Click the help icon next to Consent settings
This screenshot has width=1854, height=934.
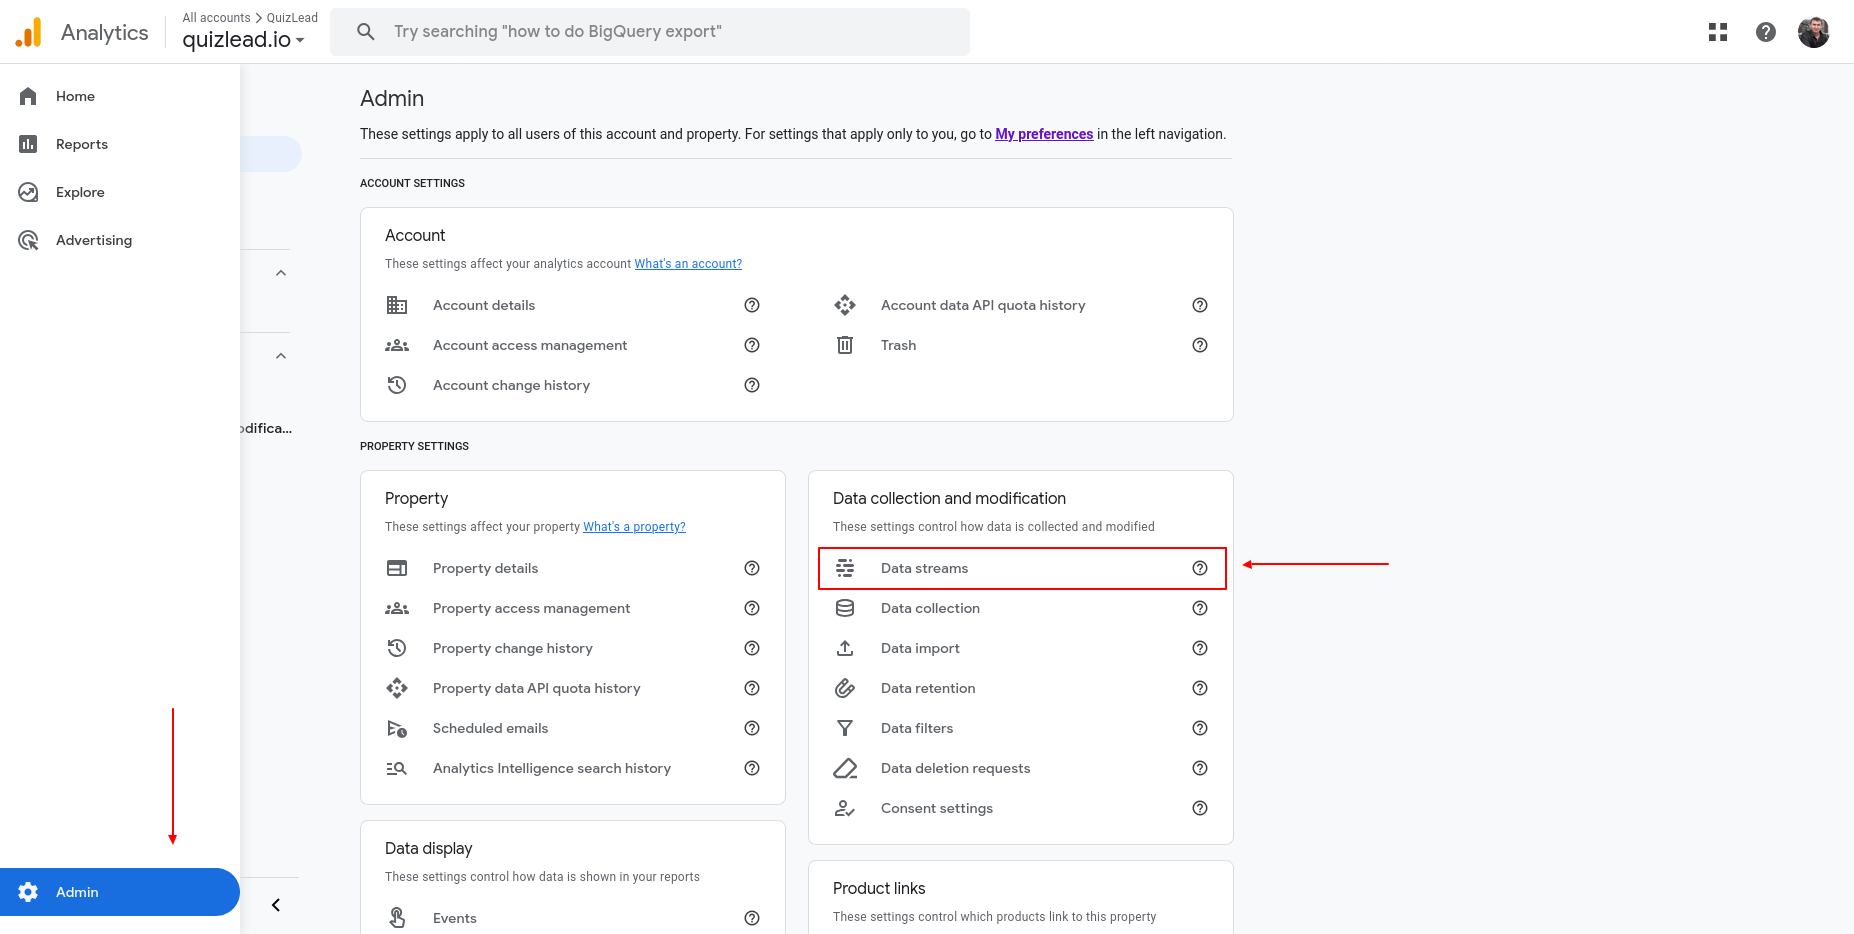click(x=1200, y=808)
